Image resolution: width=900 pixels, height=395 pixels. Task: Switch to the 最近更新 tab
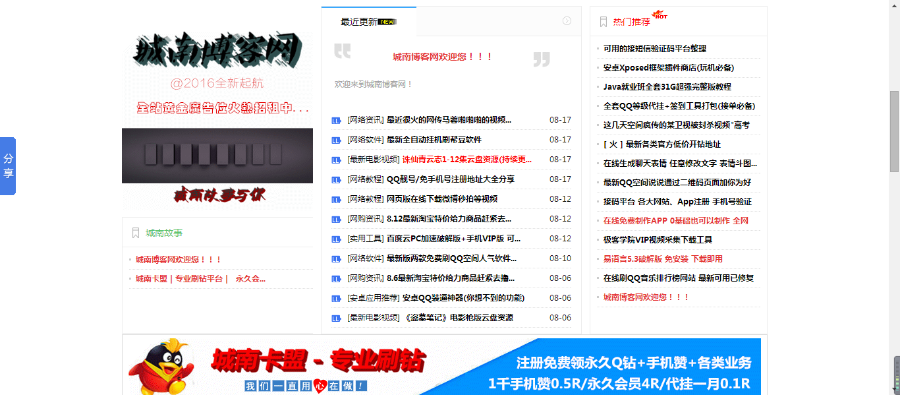[369, 22]
